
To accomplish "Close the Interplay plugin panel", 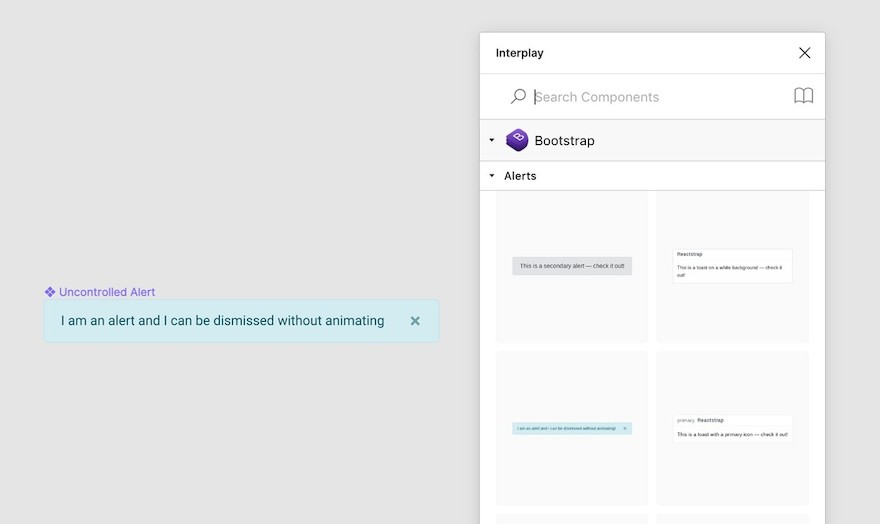I will tap(804, 53).
